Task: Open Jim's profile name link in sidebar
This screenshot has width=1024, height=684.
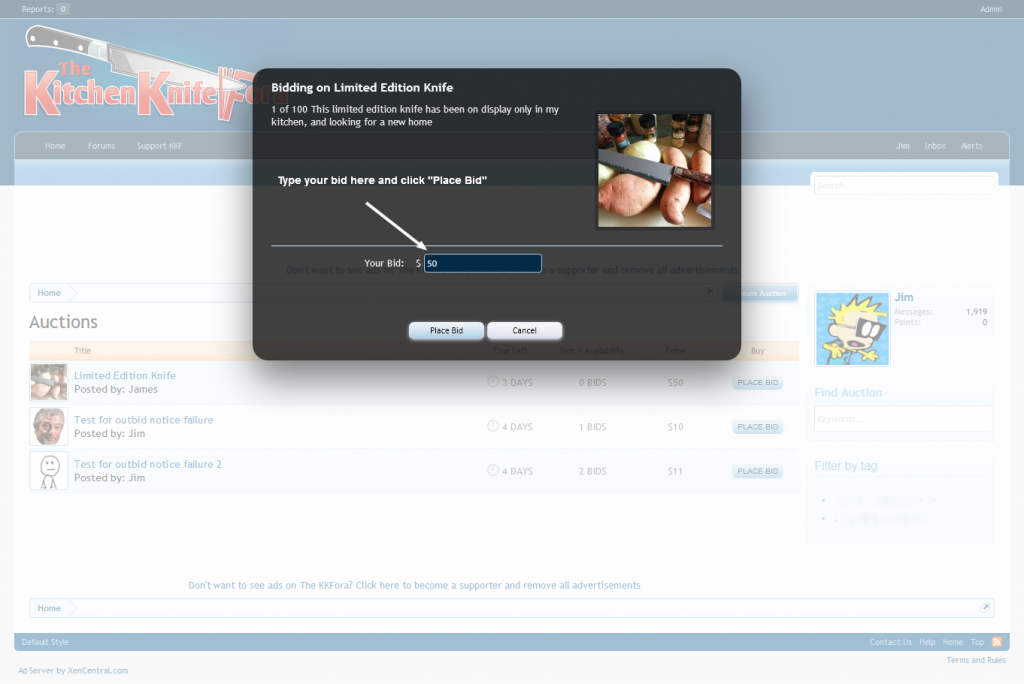Action: [x=904, y=297]
